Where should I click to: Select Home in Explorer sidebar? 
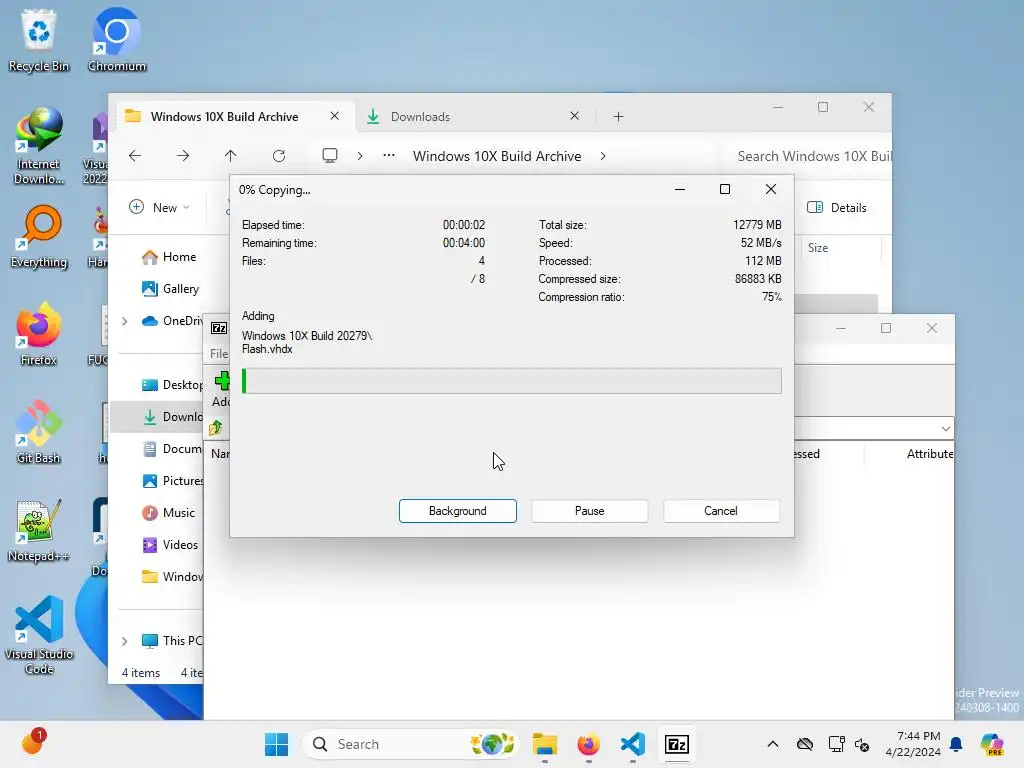click(169, 257)
